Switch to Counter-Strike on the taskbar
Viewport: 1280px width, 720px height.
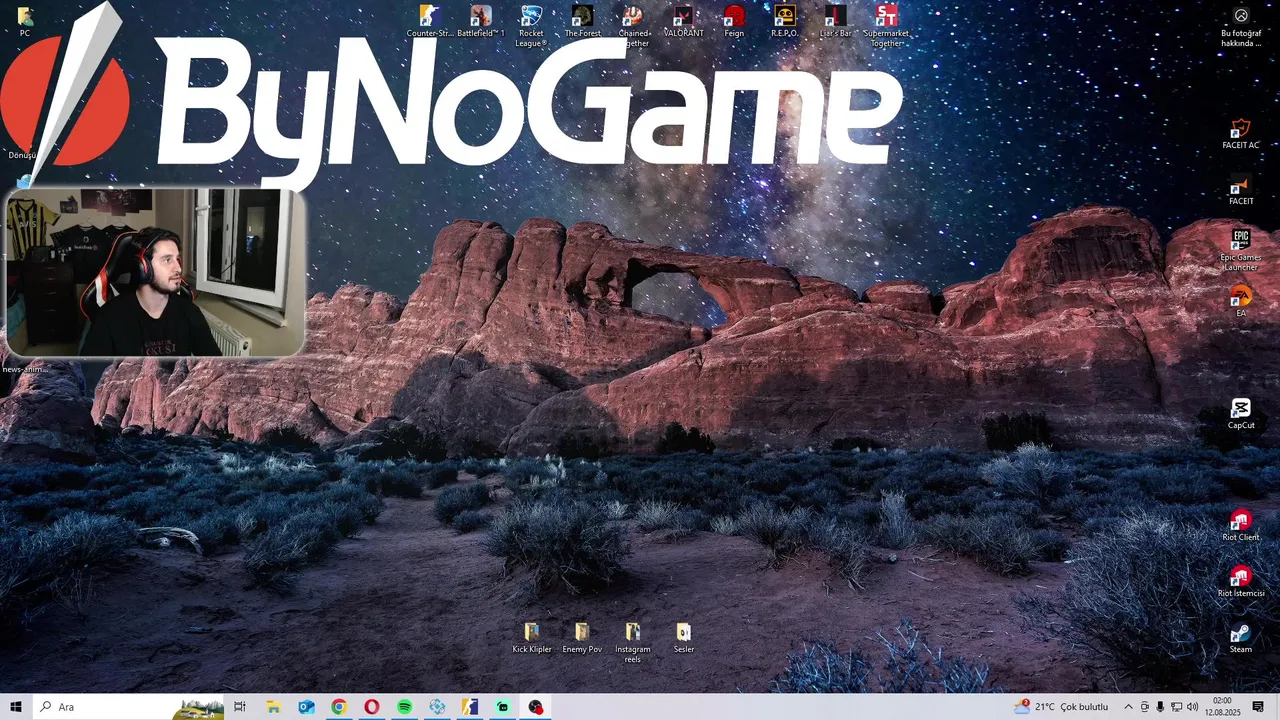[x=470, y=707]
